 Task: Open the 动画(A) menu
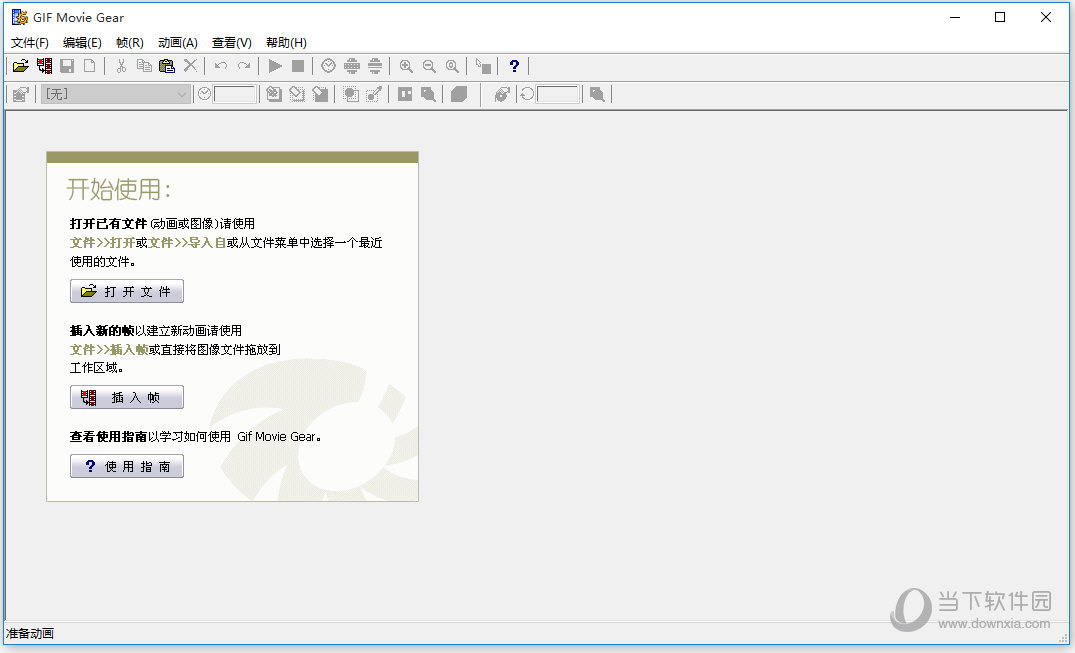click(178, 43)
